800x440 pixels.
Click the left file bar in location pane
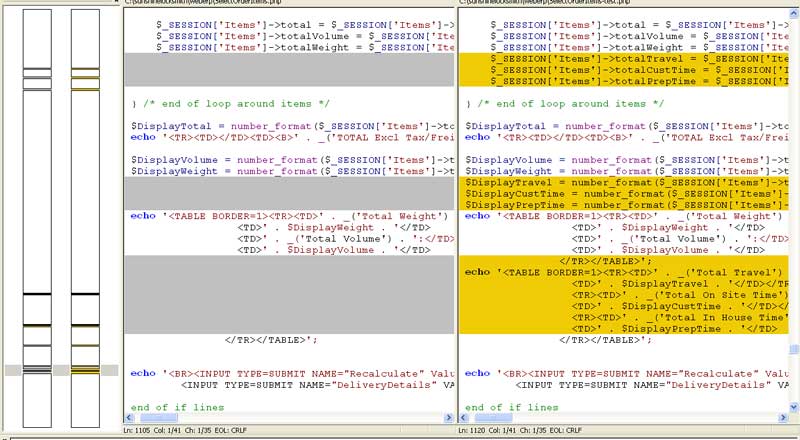pyautogui.click(x=36, y=200)
